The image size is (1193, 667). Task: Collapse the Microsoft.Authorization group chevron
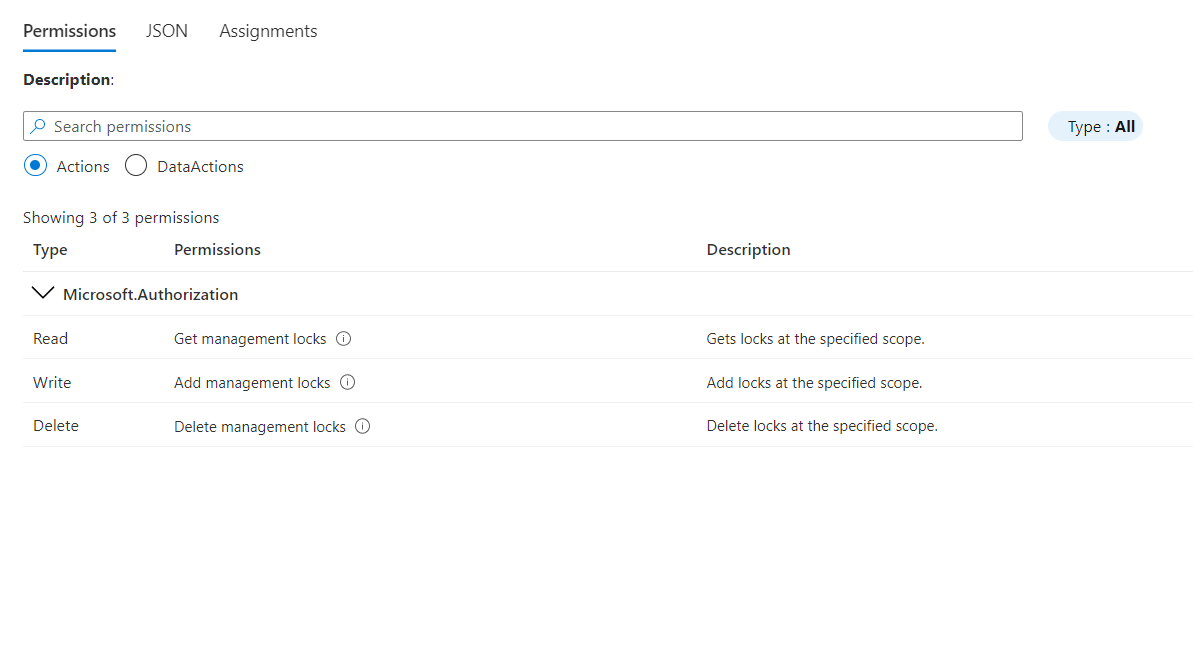(43, 294)
